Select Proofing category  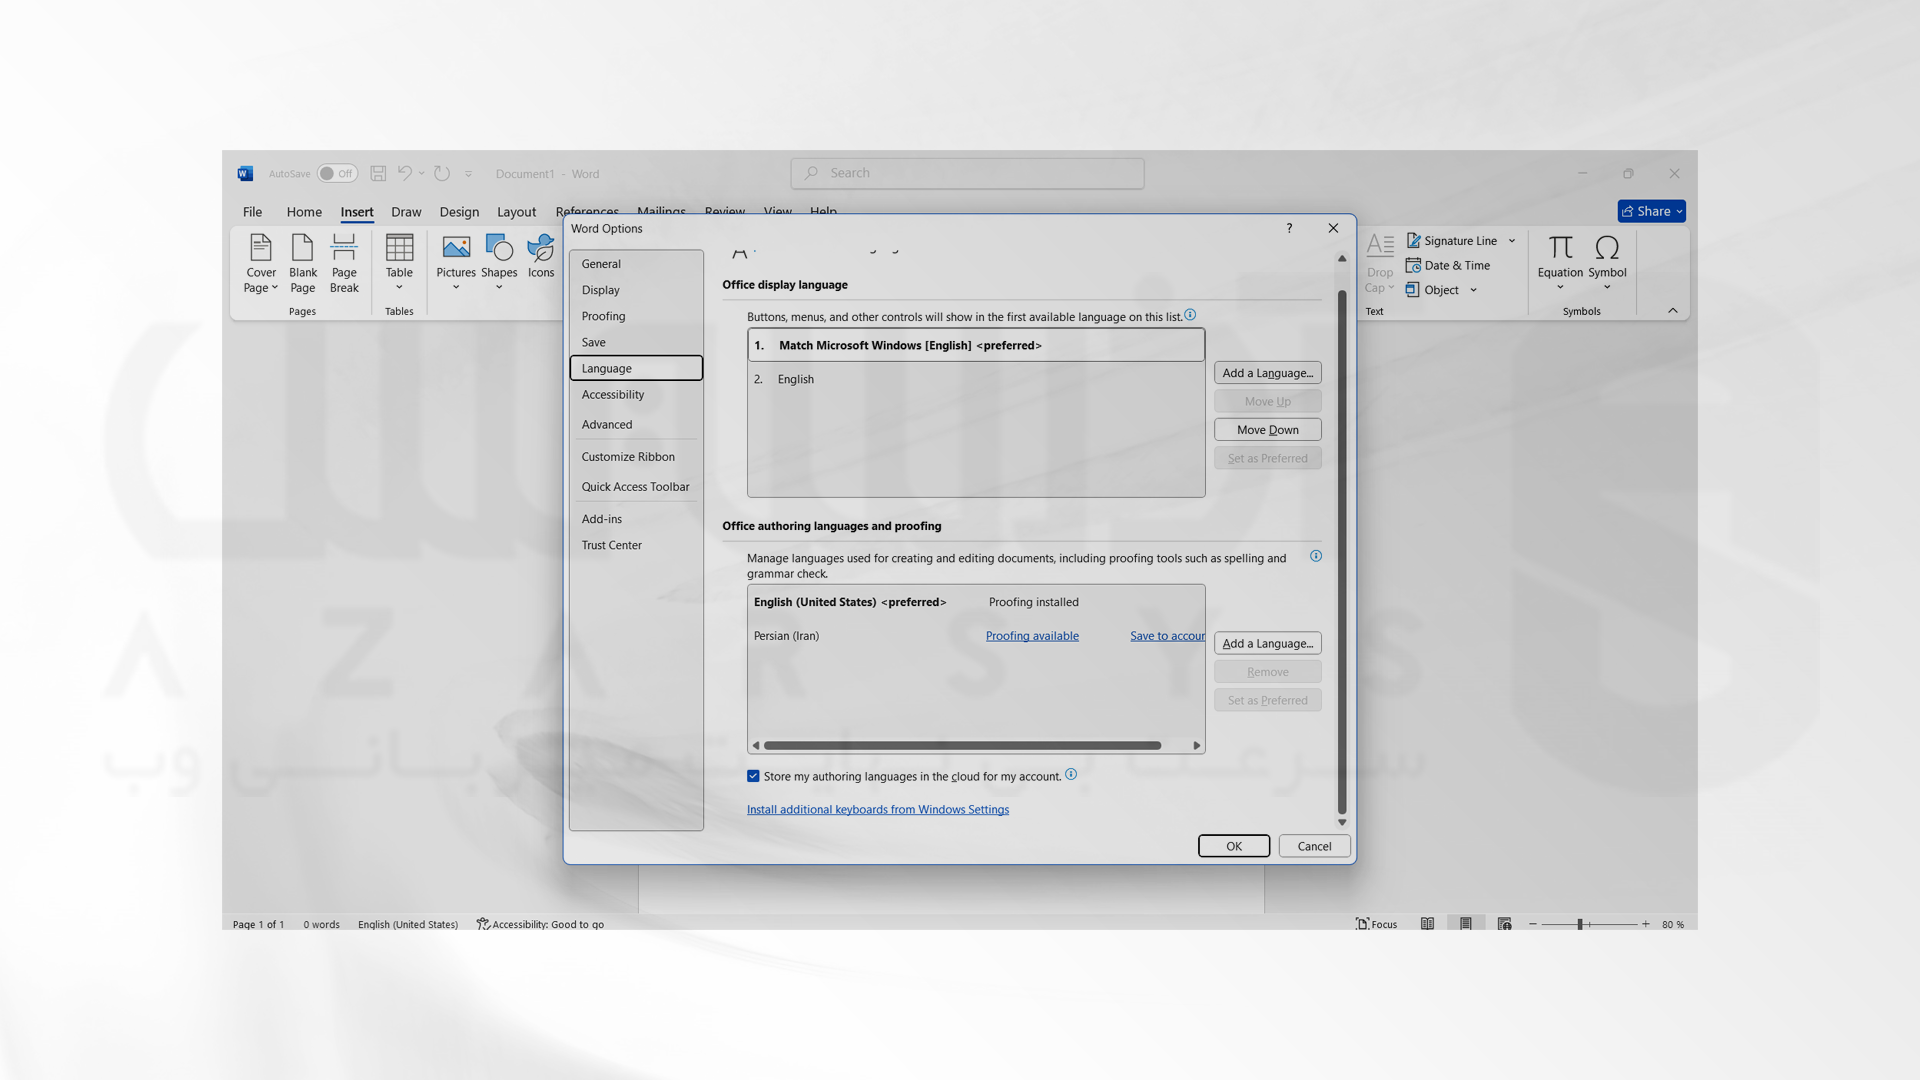click(636, 316)
